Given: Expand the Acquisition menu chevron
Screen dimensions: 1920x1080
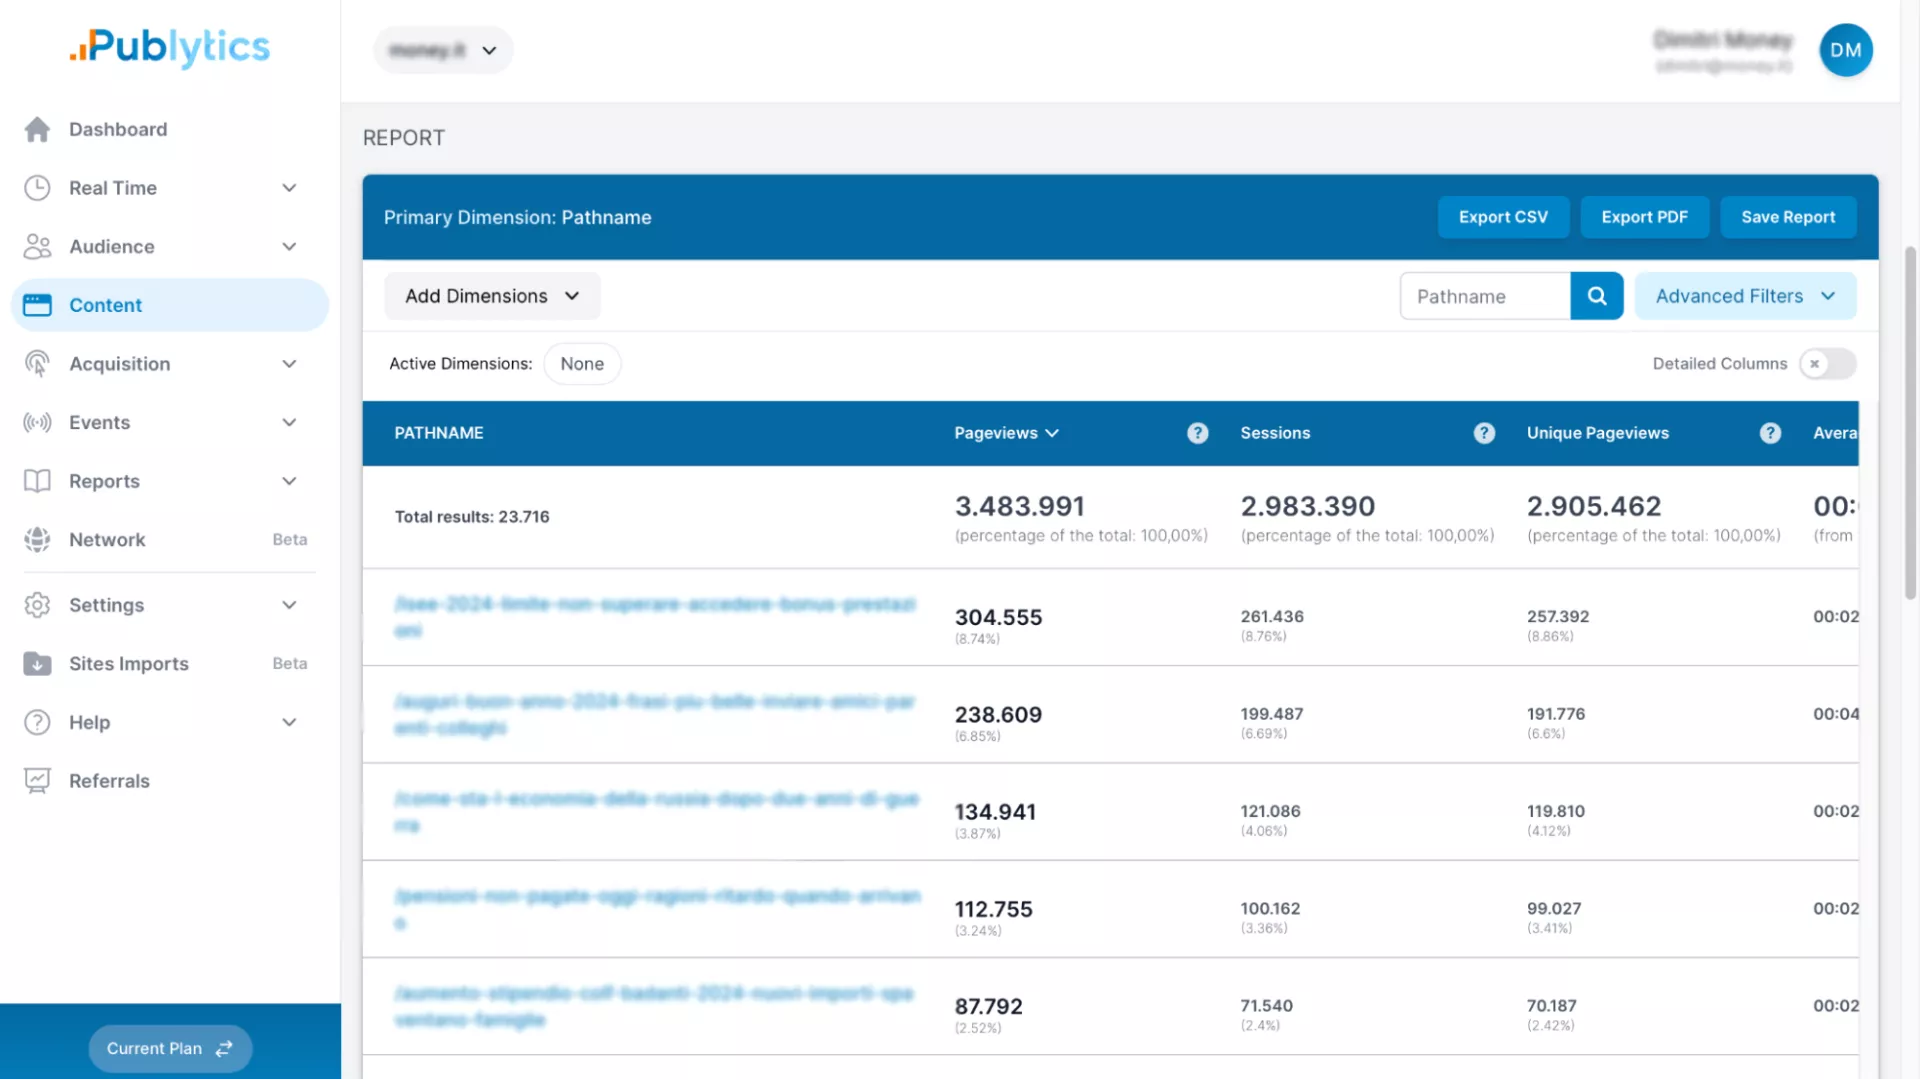Looking at the screenshot, I should coord(289,364).
